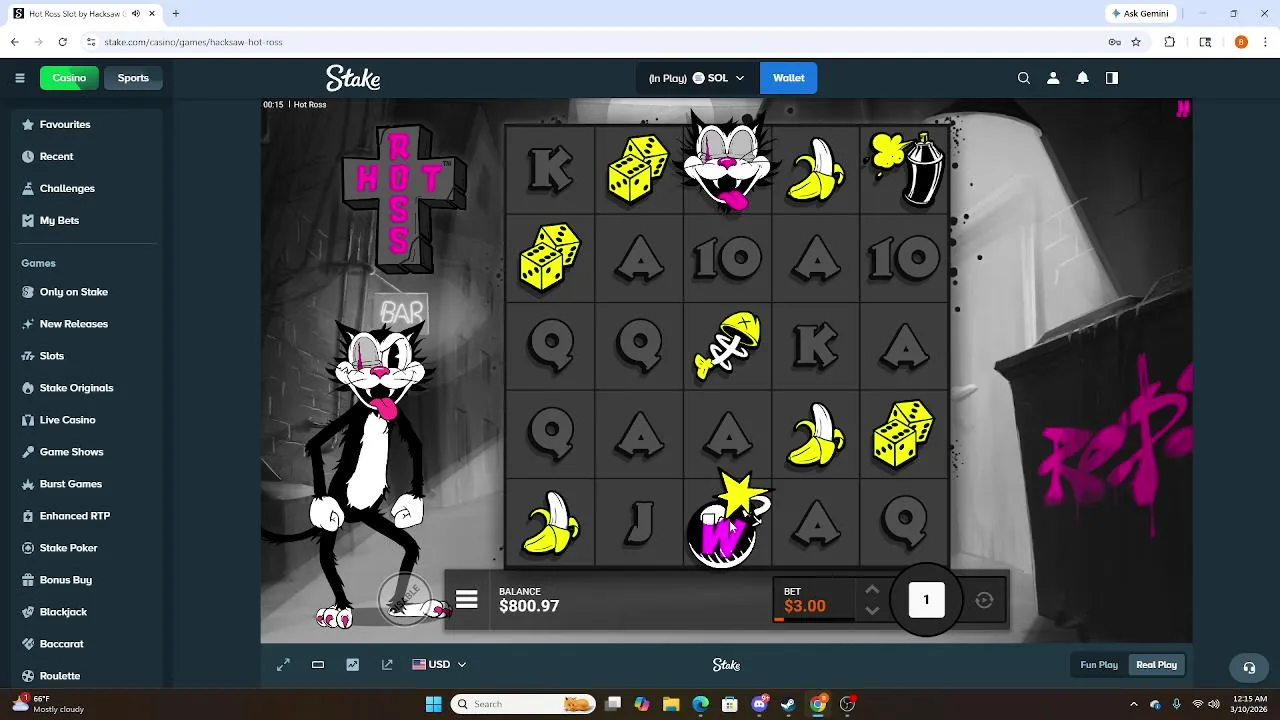This screenshot has width=1280, height=720.
Task: Open Microsoft Store from taskbar
Action: tap(730, 704)
